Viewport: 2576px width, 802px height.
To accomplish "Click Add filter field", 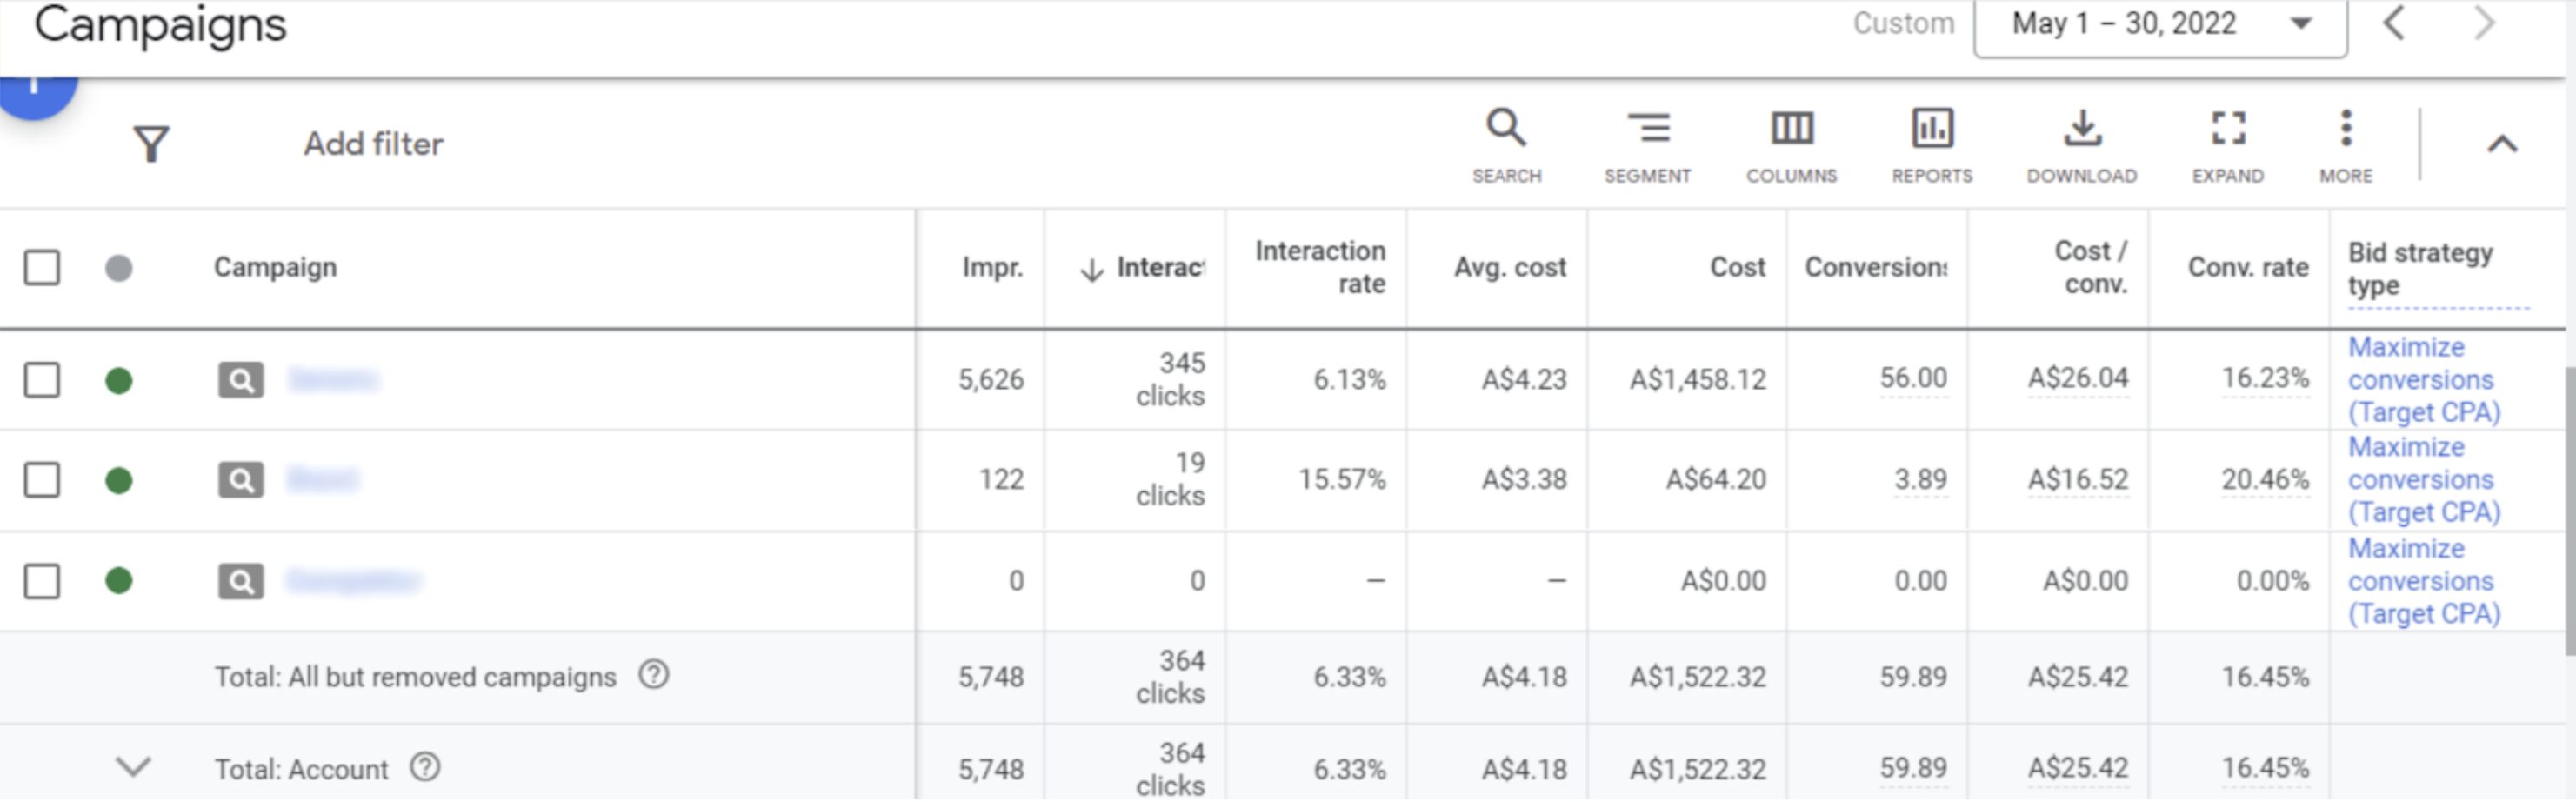I will point(373,144).
